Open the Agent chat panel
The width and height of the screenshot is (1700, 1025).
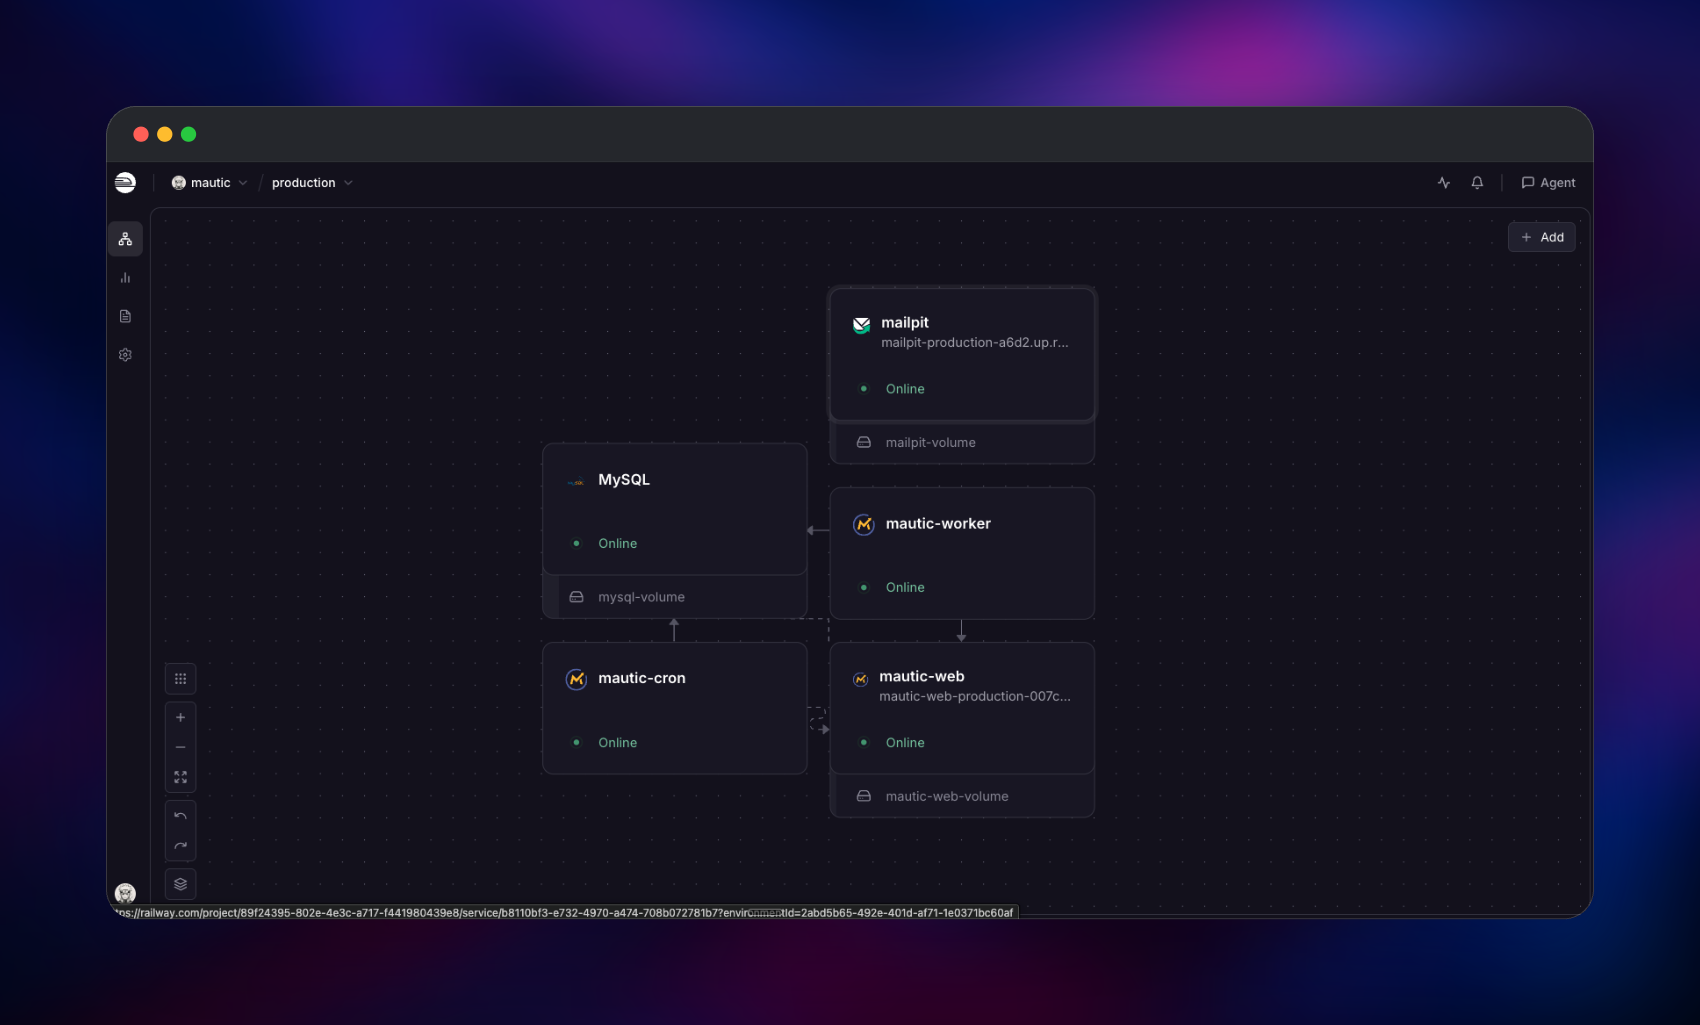coord(1548,183)
